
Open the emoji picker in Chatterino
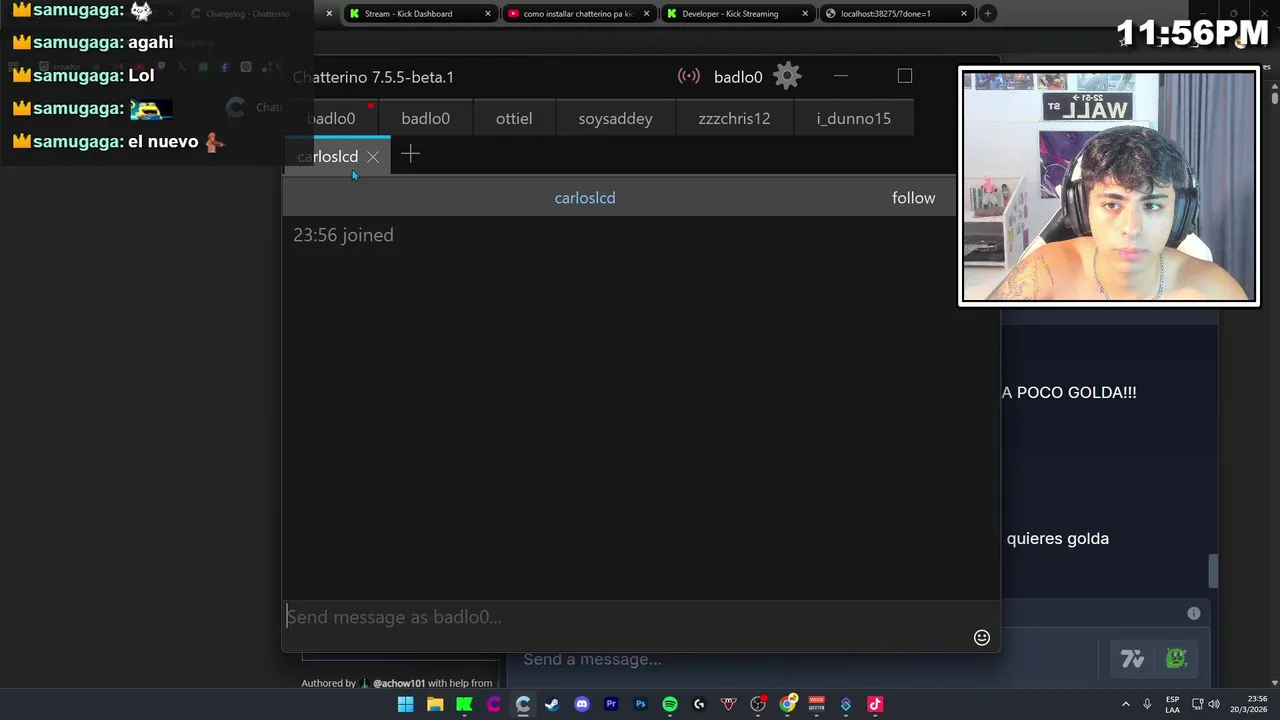coord(982,638)
